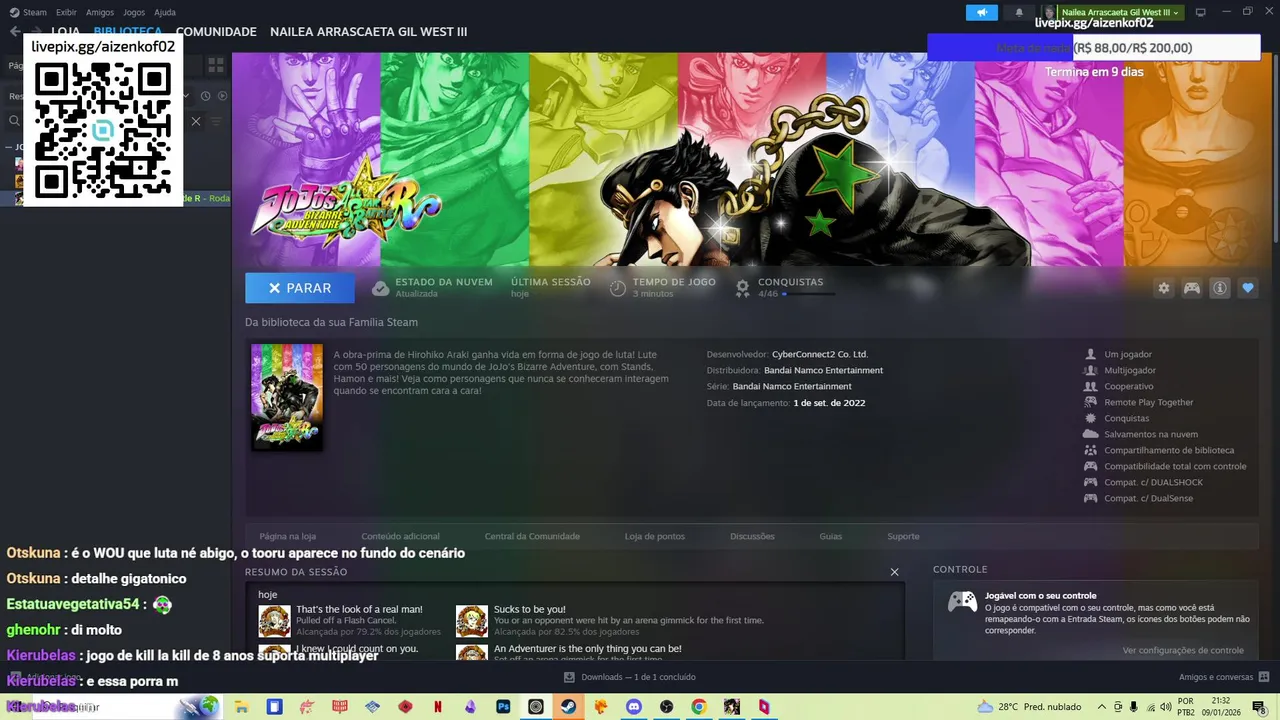
Task: Switch to Big Picture mode icon
Action: pos(1200,12)
